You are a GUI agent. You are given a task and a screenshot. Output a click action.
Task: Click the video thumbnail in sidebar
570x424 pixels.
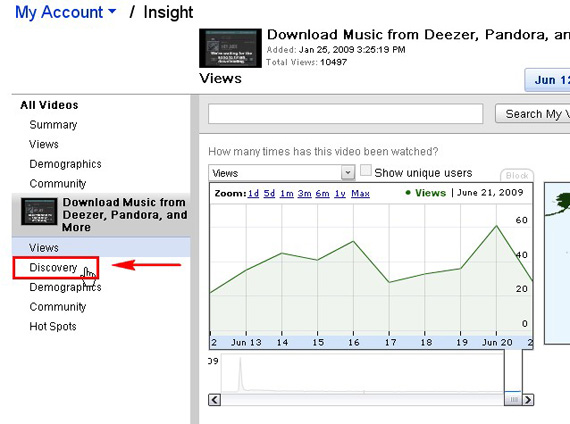tap(39, 211)
